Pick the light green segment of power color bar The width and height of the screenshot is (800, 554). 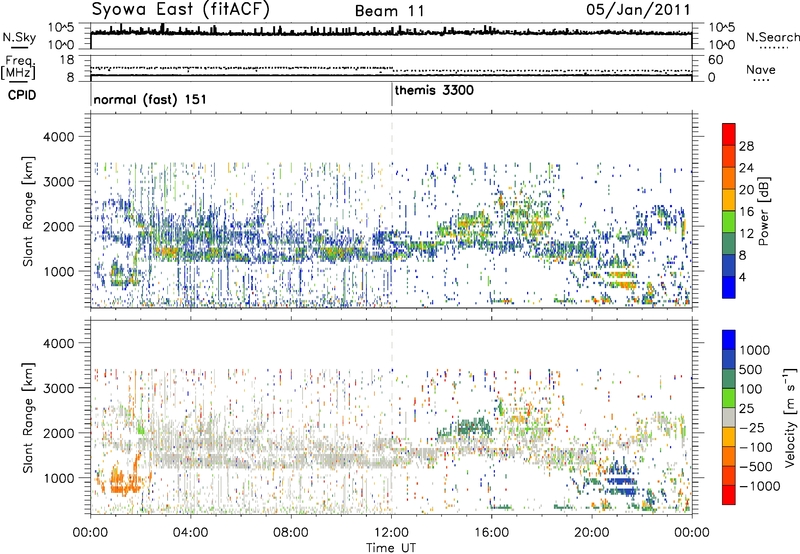729,221
